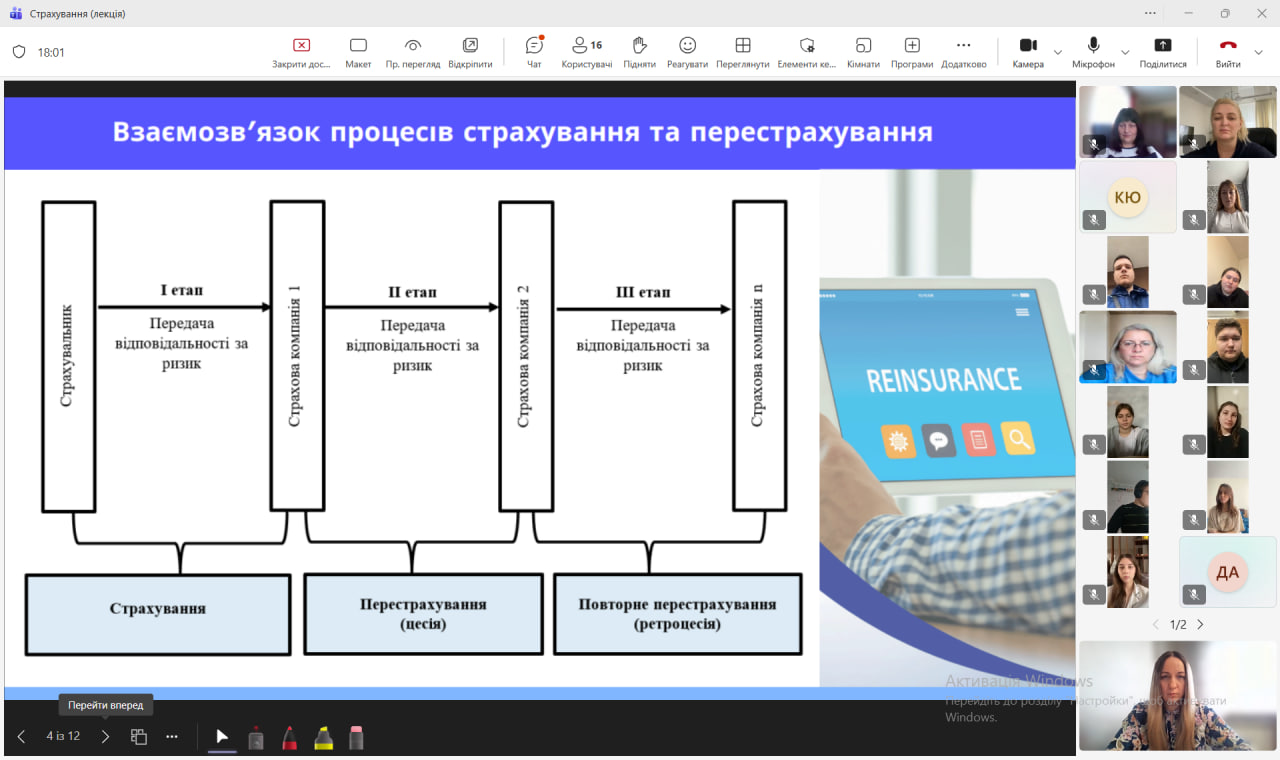Go to the next slide with the forward arrow
Screen dimensions: 1280x760
point(105,737)
